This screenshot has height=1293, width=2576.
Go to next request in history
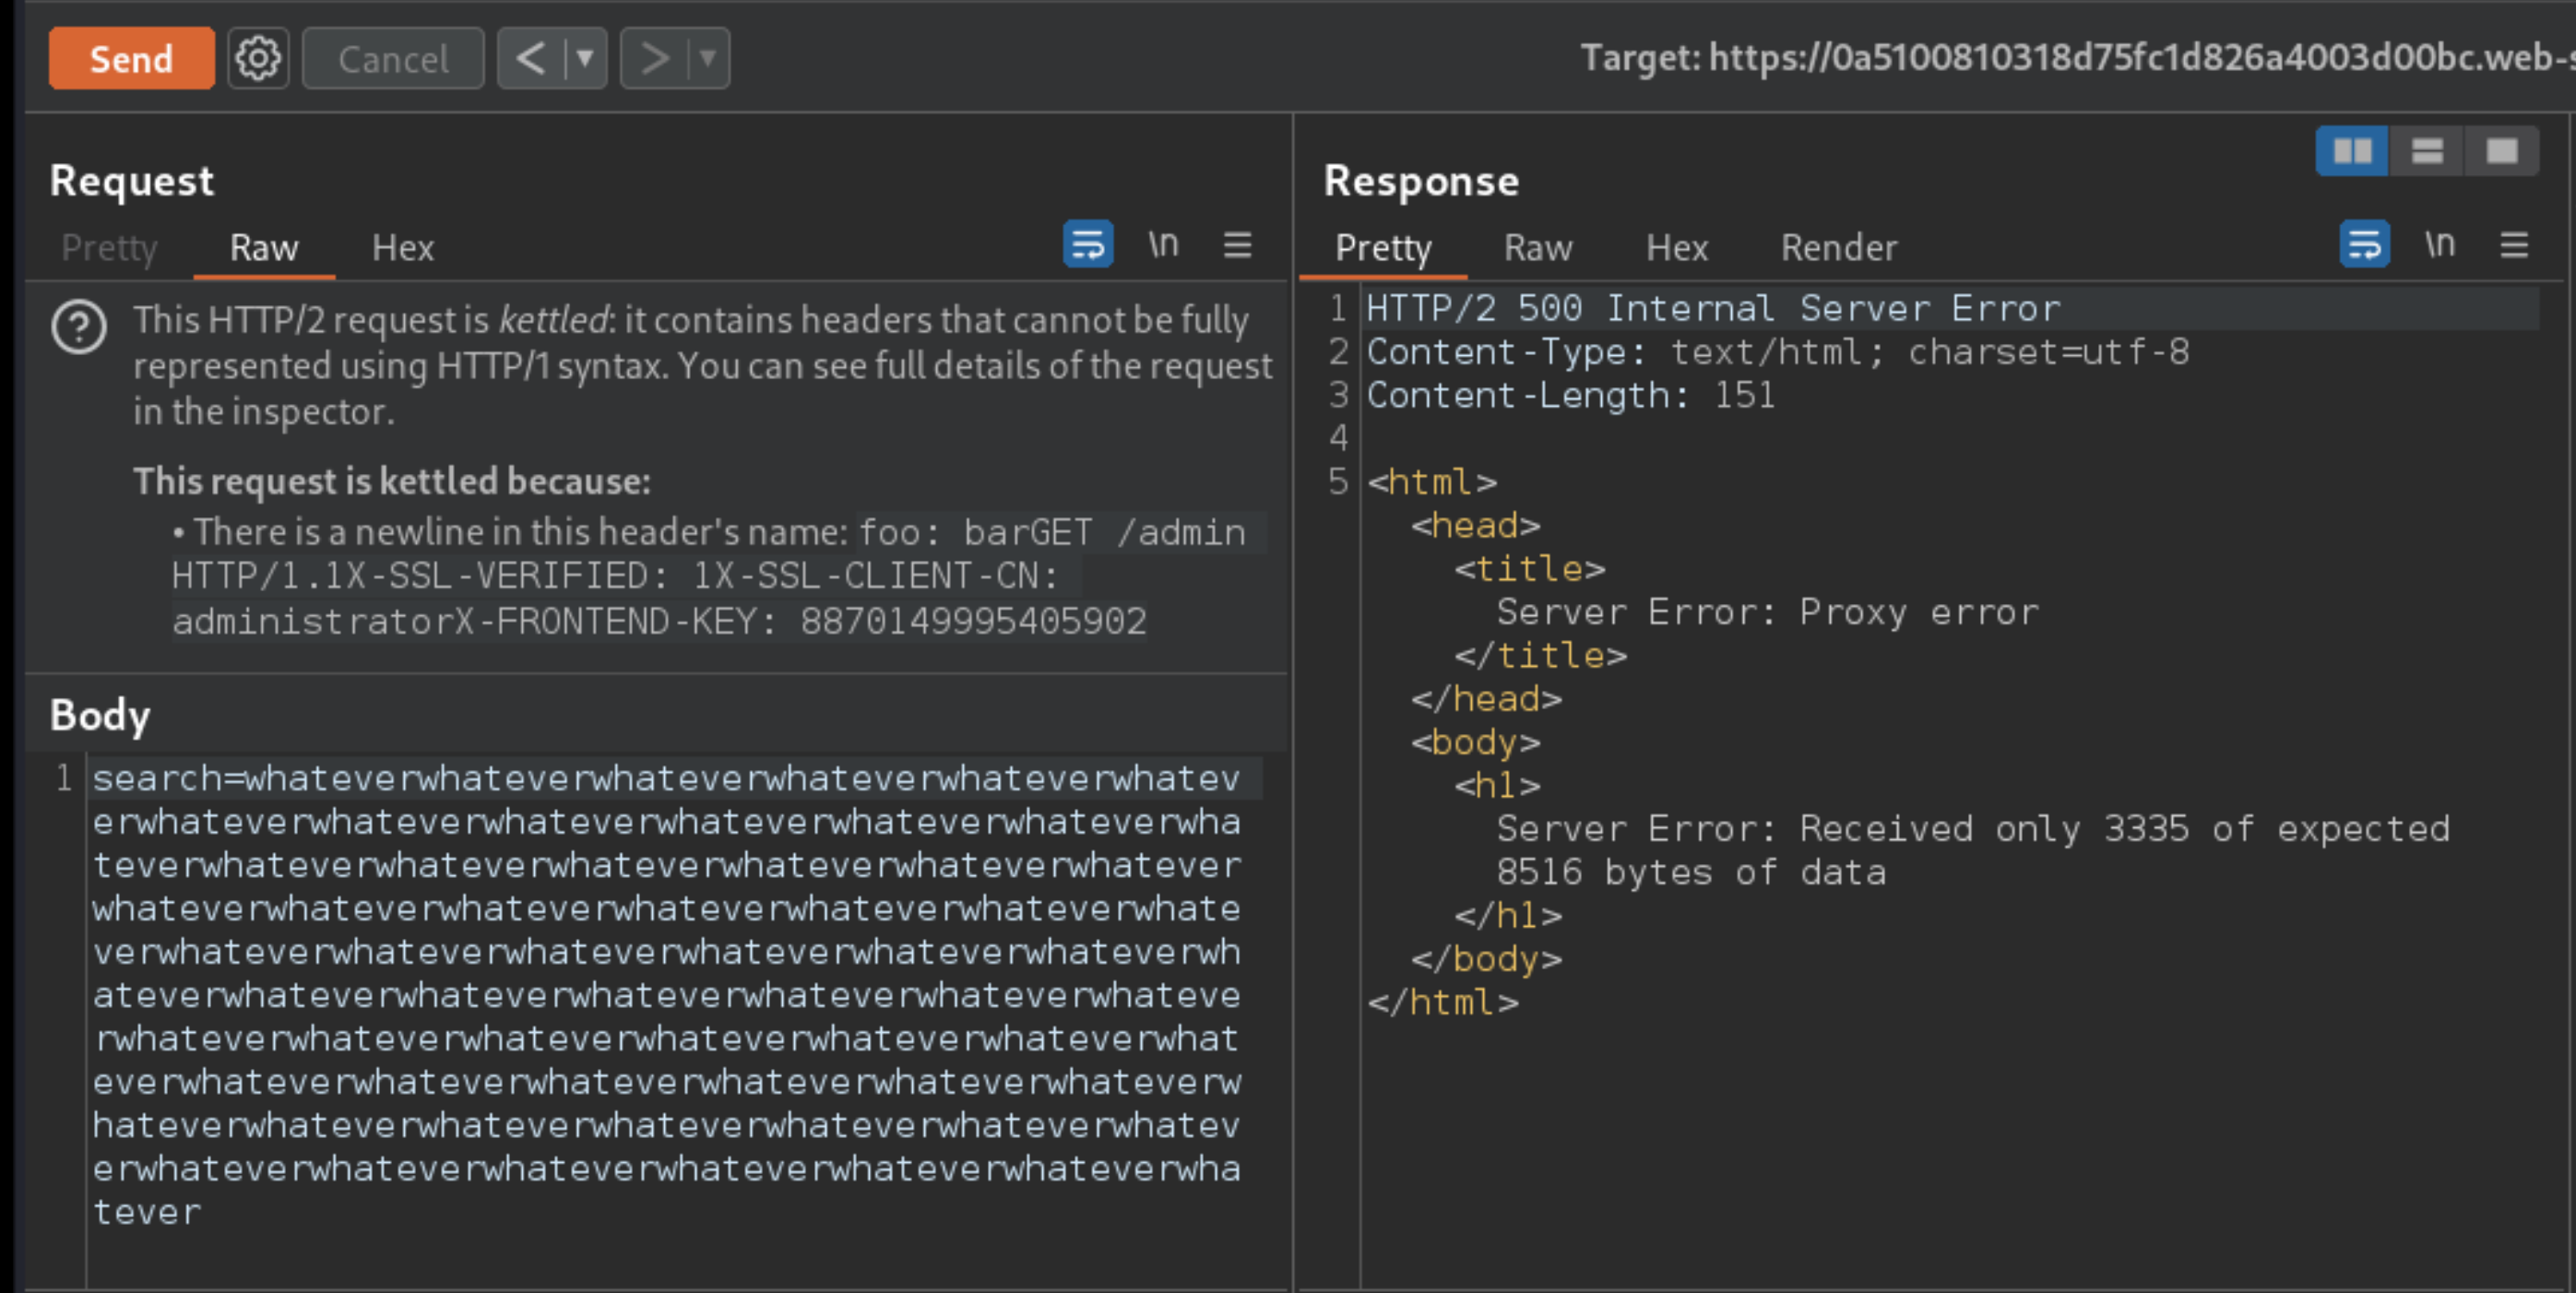tap(654, 59)
